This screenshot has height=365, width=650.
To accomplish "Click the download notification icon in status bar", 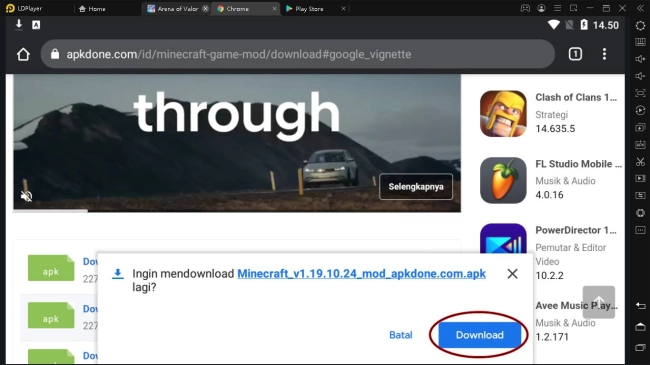I will coord(19,24).
